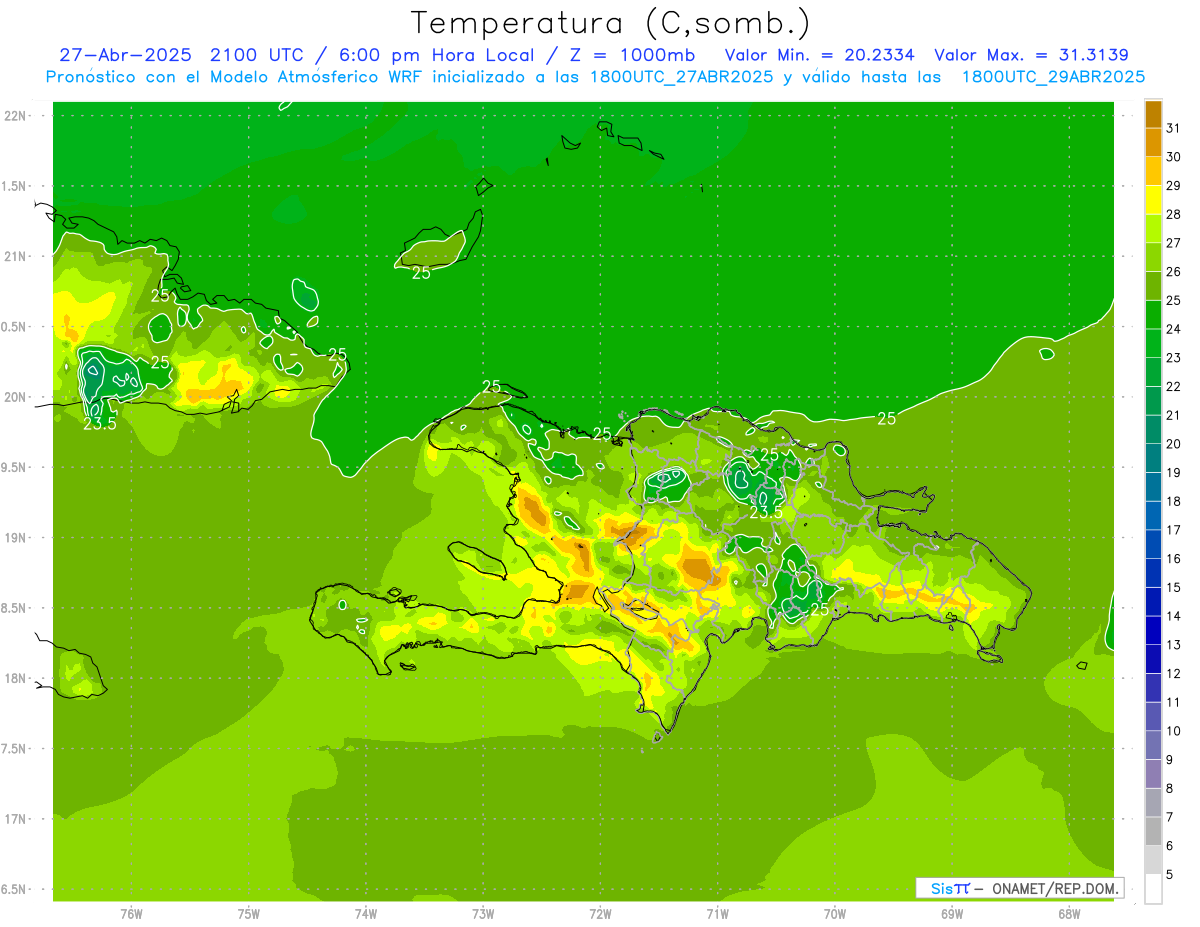Click the '31' colorbar value label
The height and width of the screenshot is (927, 1200).
pyautogui.click(x=1173, y=128)
